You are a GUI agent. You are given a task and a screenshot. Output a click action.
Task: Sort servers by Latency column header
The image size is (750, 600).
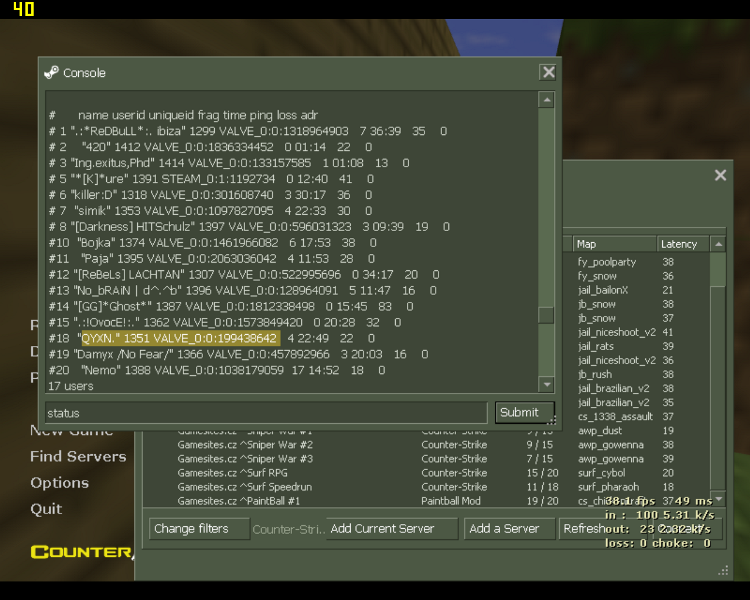click(x=683, y=244)
